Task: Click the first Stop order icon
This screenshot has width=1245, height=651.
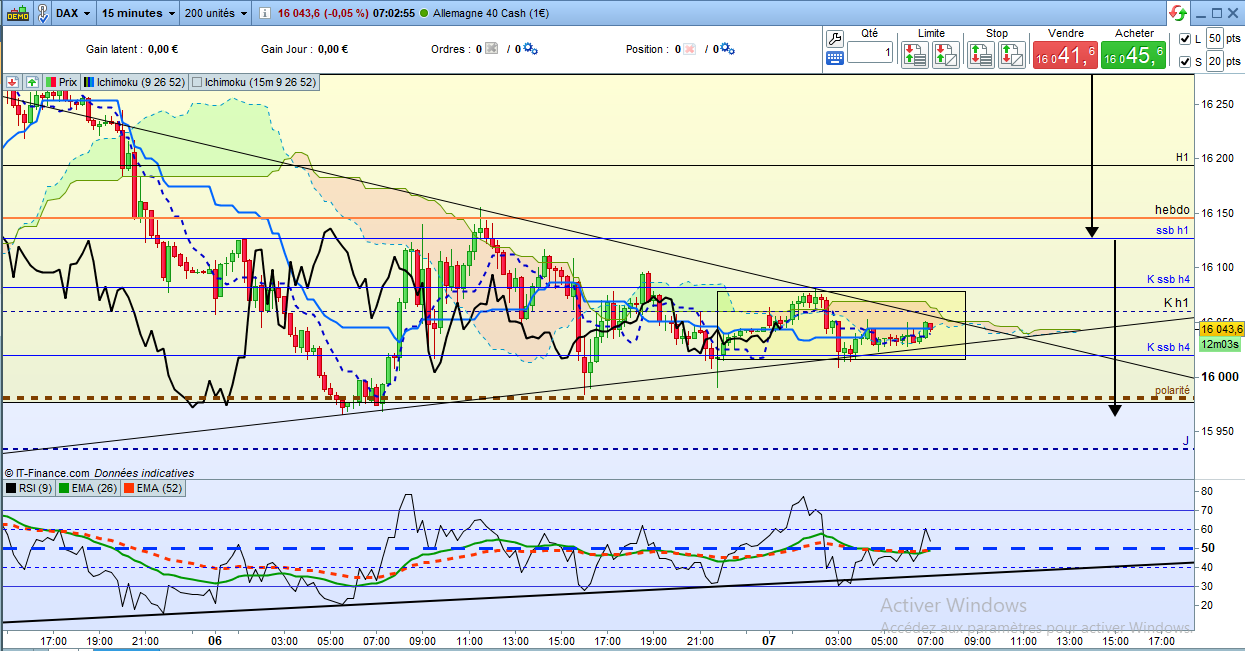Action: point(981,54)
